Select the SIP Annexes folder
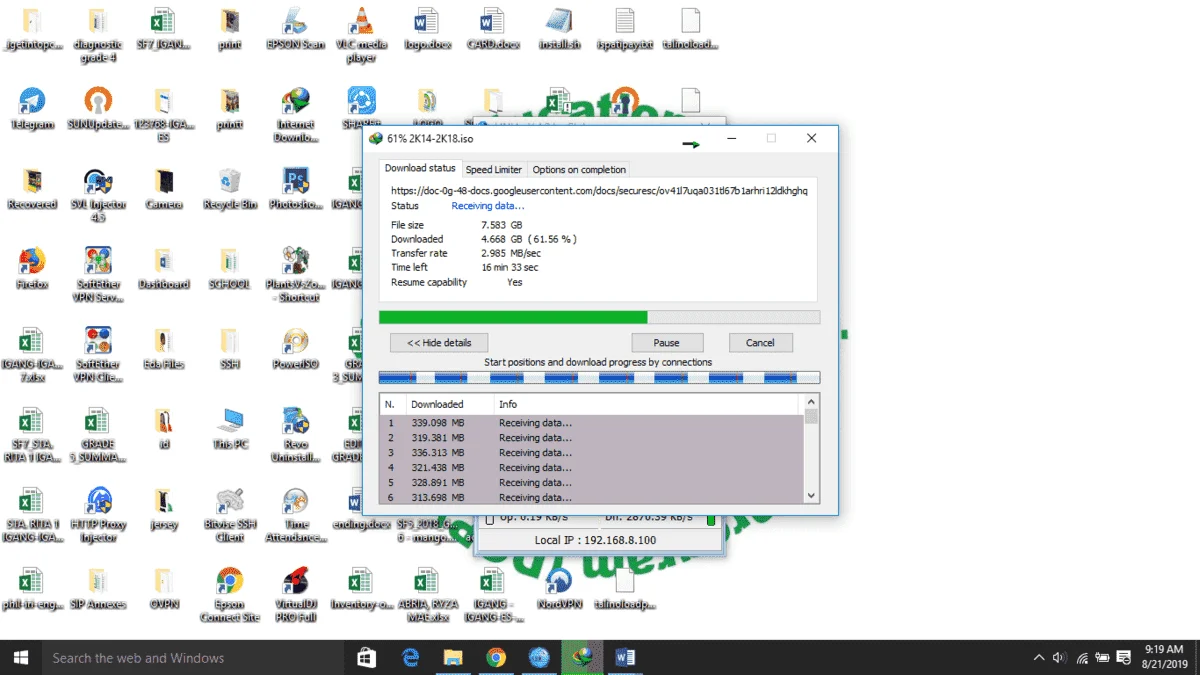Image resolution: width=1200 pixels, height=675 pixels. (98, 589)
